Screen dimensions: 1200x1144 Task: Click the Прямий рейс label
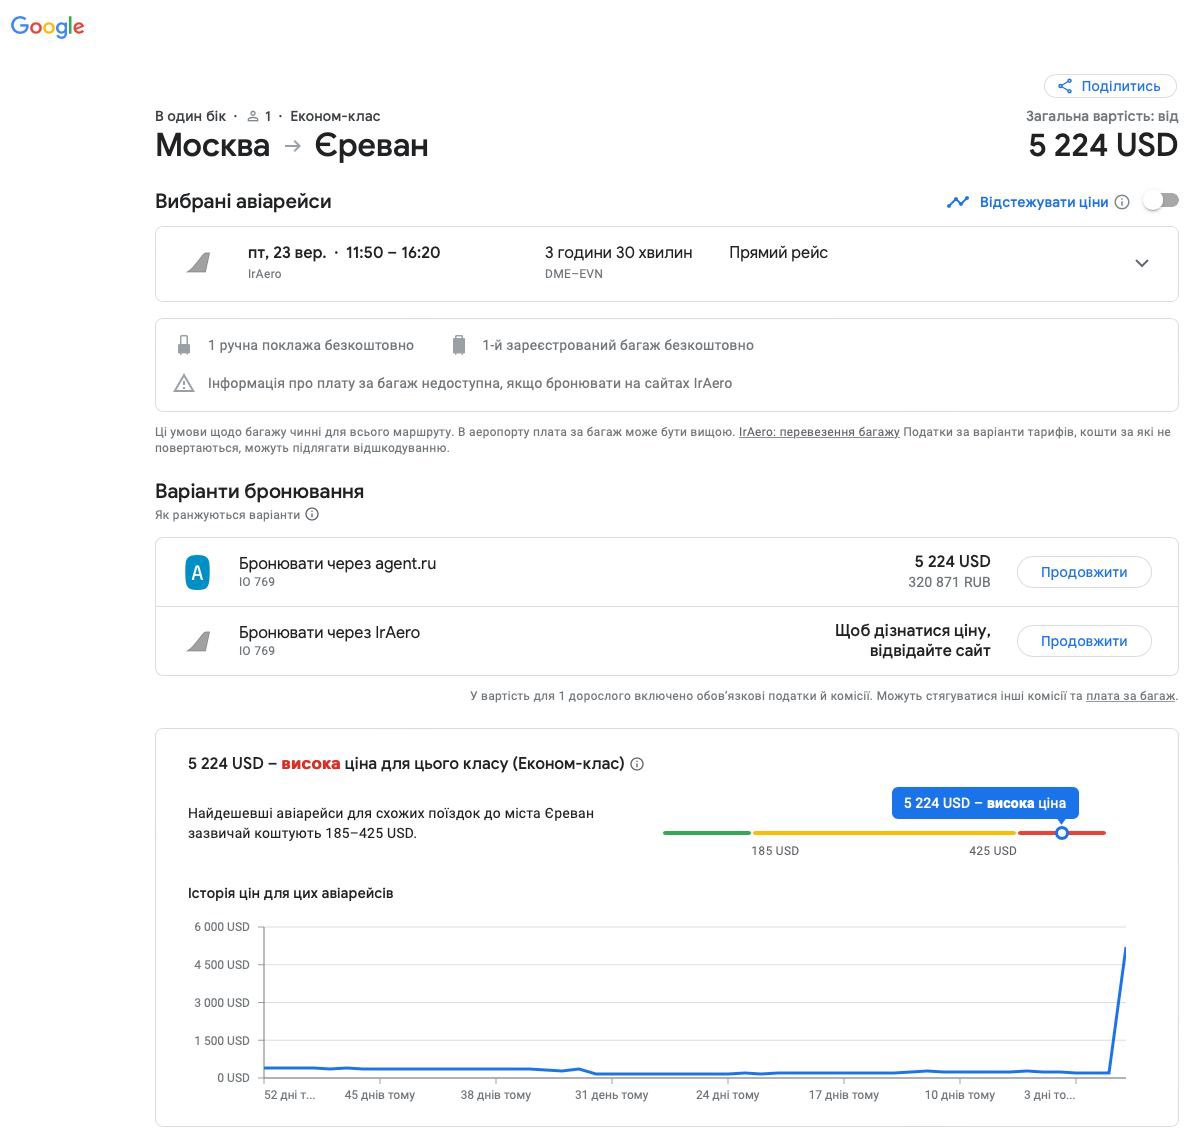(778, 253)
